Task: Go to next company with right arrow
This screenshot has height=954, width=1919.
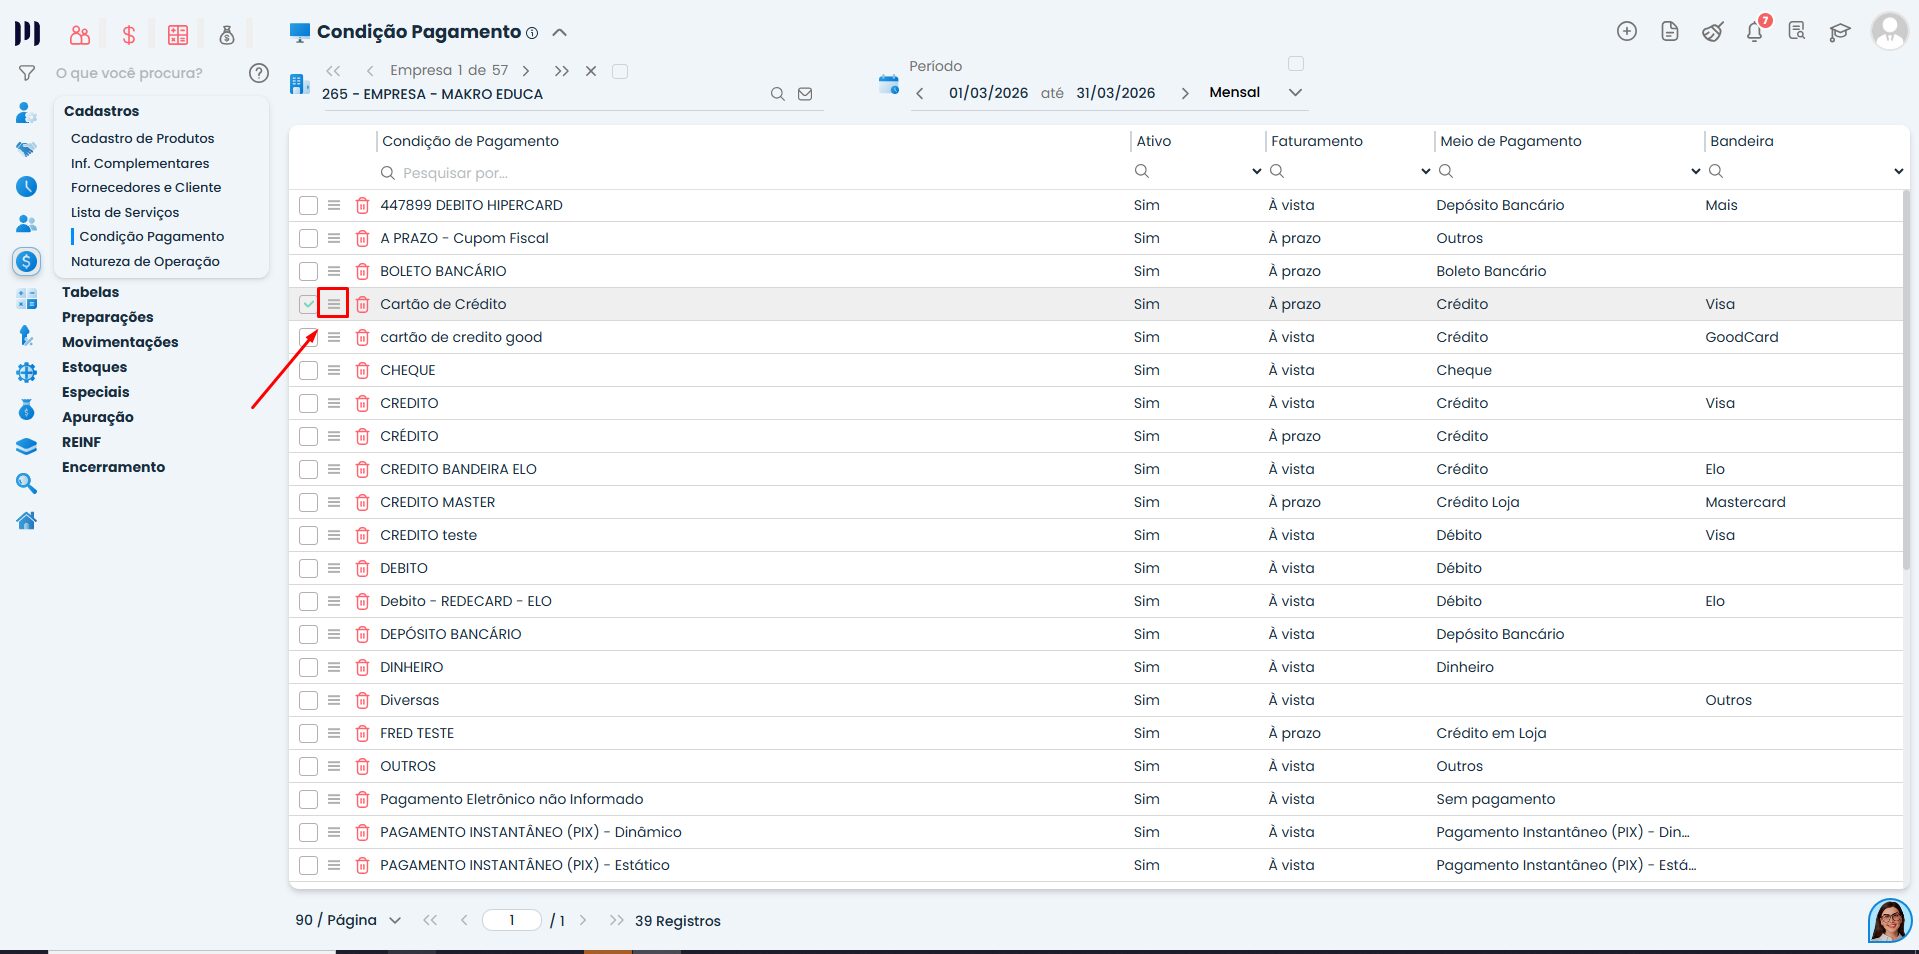Action: click(526, 71)
